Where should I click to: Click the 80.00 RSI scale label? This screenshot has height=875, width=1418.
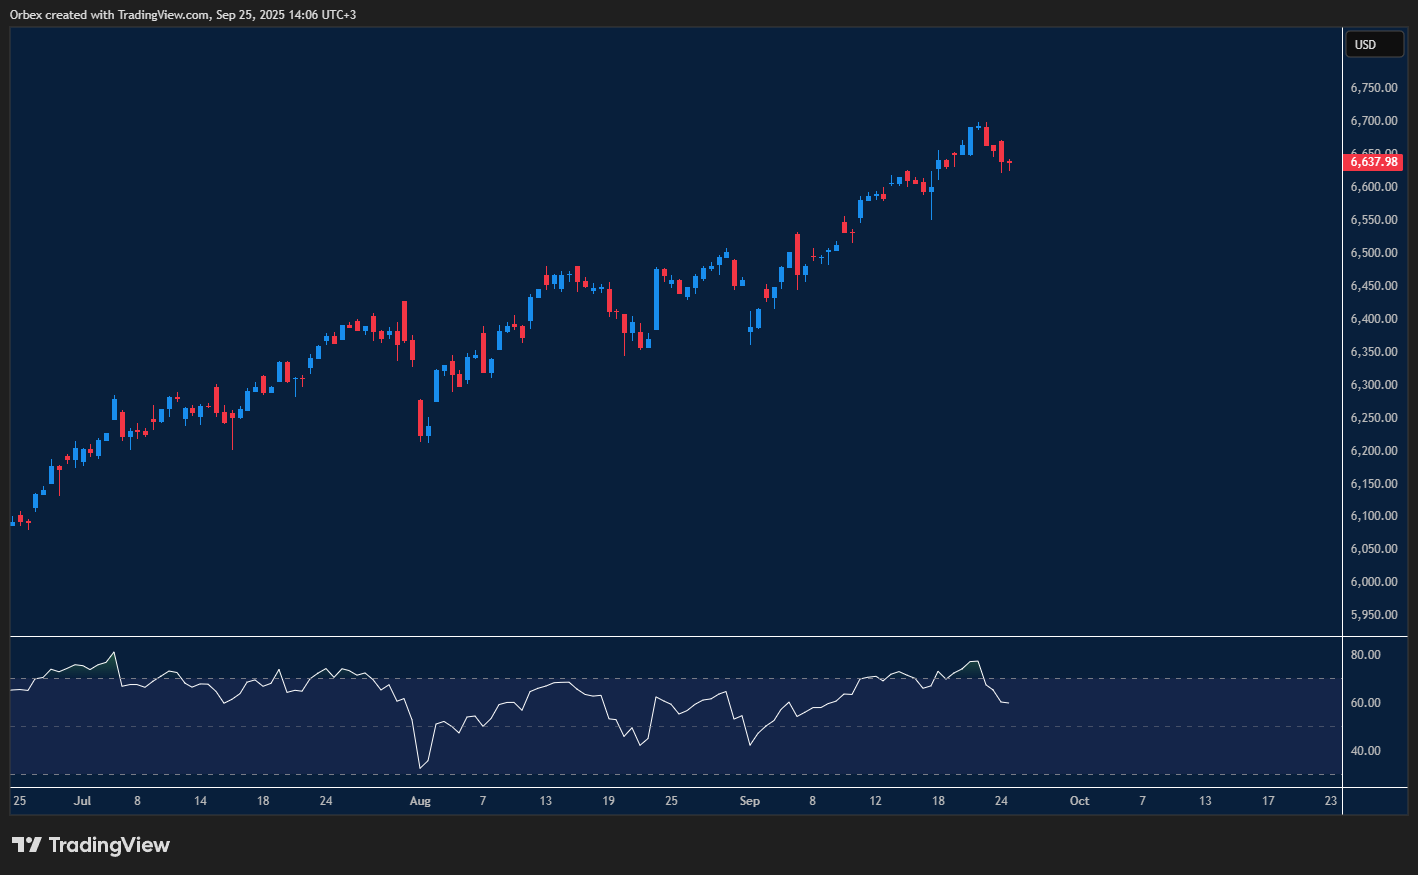point(1365,655)
